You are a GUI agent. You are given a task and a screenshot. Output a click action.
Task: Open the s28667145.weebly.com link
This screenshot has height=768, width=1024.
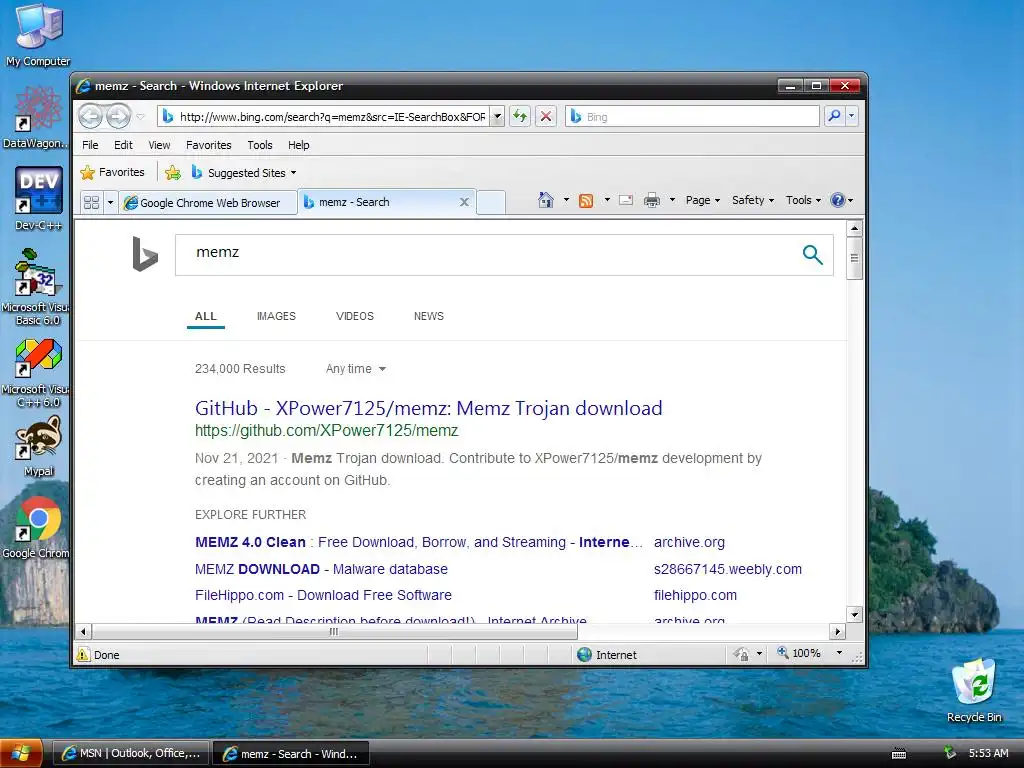[728, 569]
